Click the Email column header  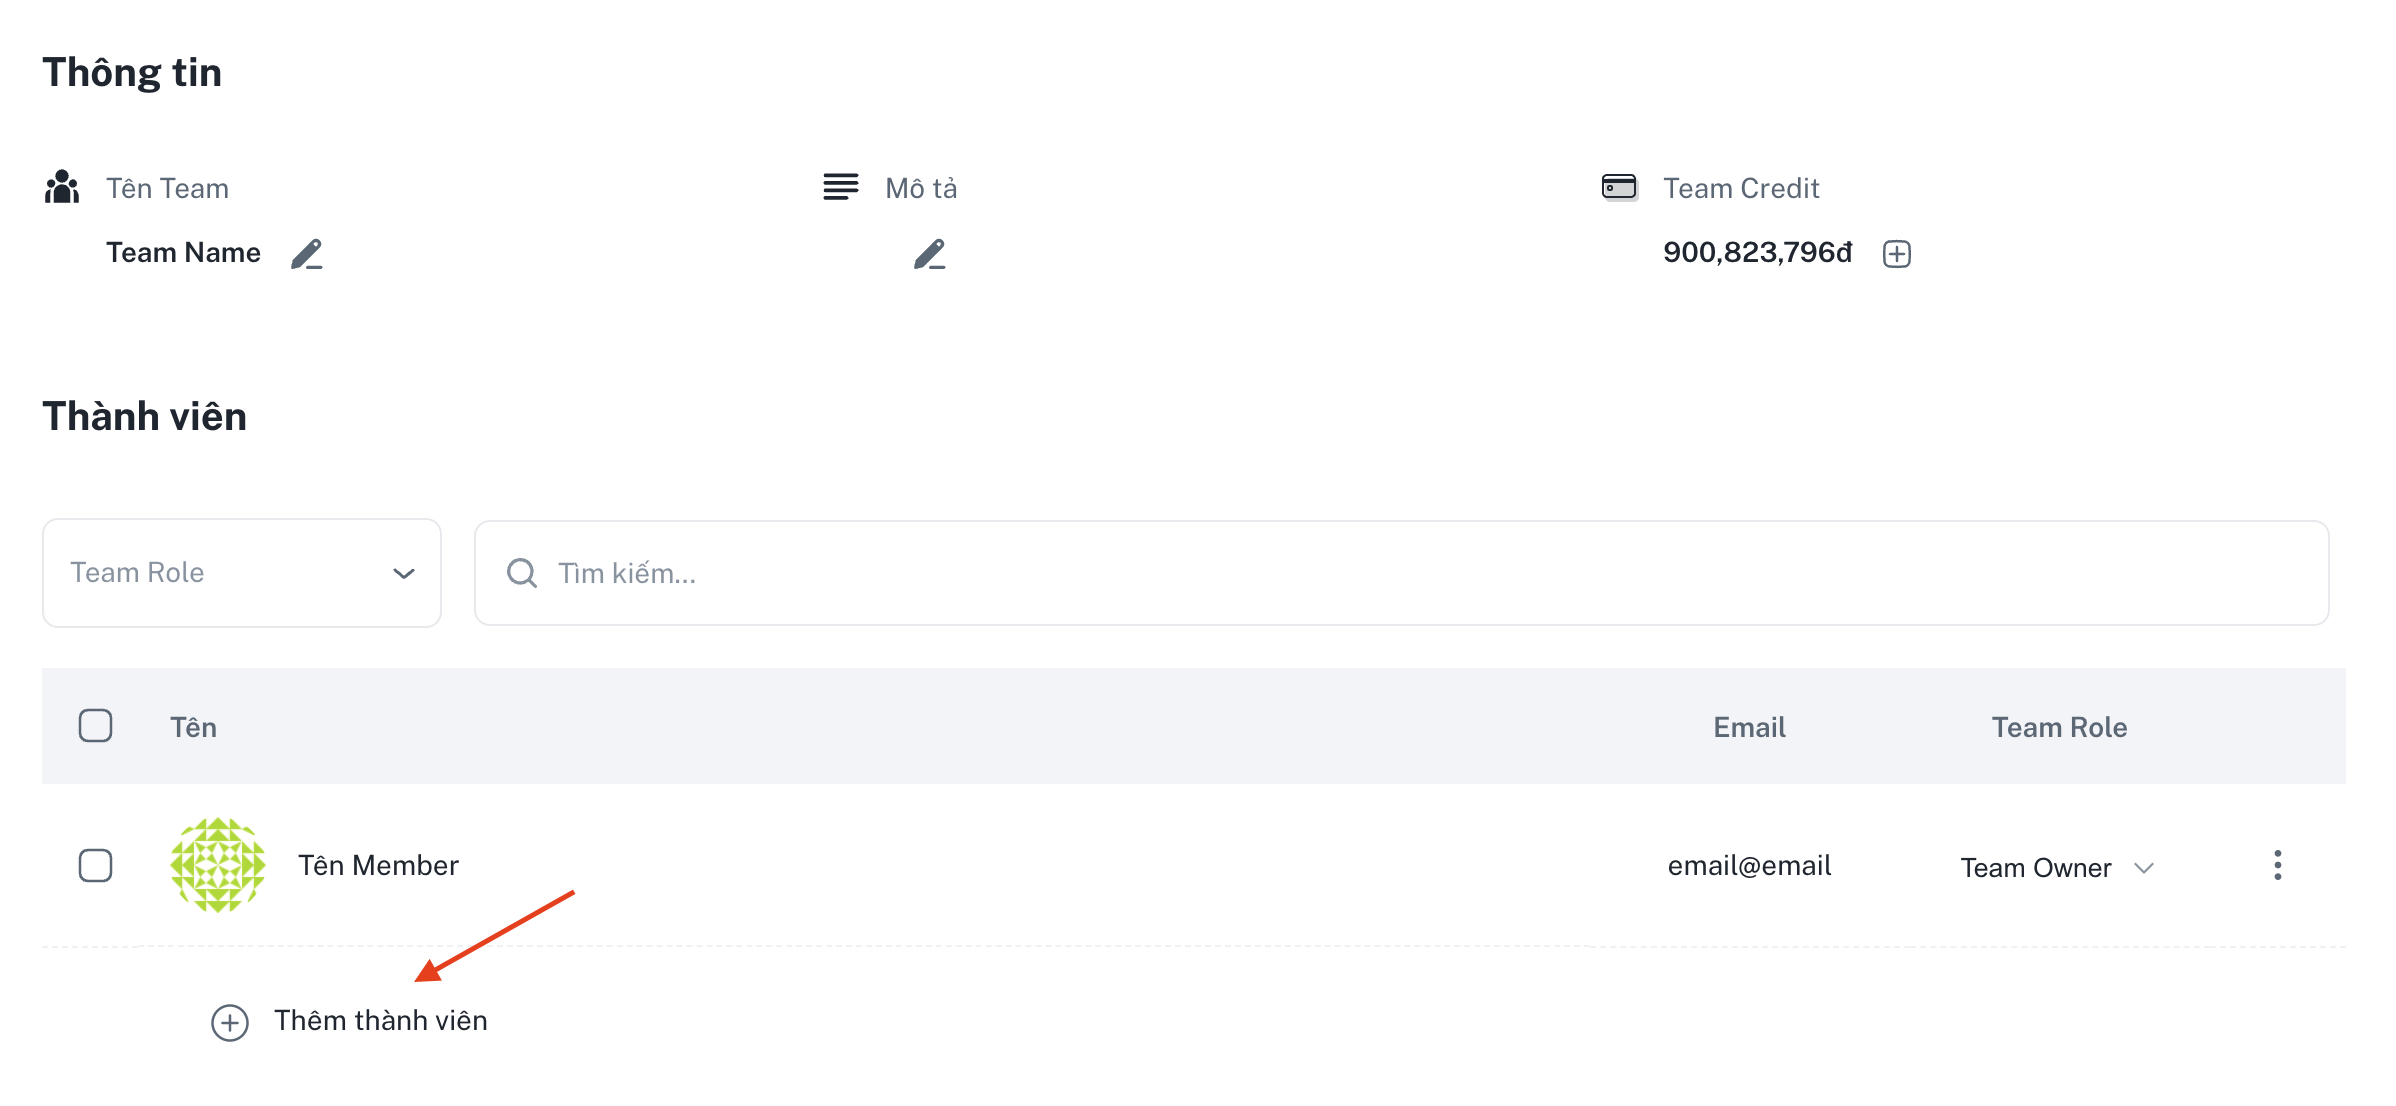(1748, 727)
